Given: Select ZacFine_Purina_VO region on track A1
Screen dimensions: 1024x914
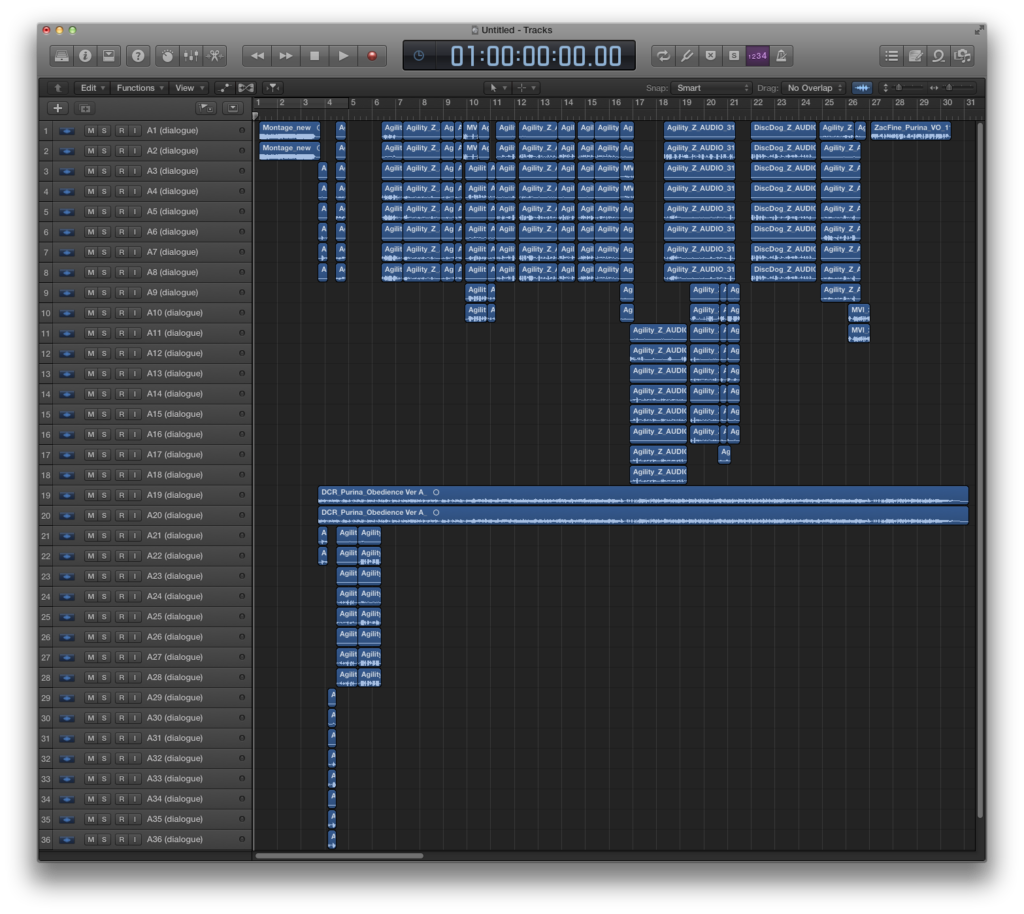Looking at the screenshot, I should tap(910, 131).
